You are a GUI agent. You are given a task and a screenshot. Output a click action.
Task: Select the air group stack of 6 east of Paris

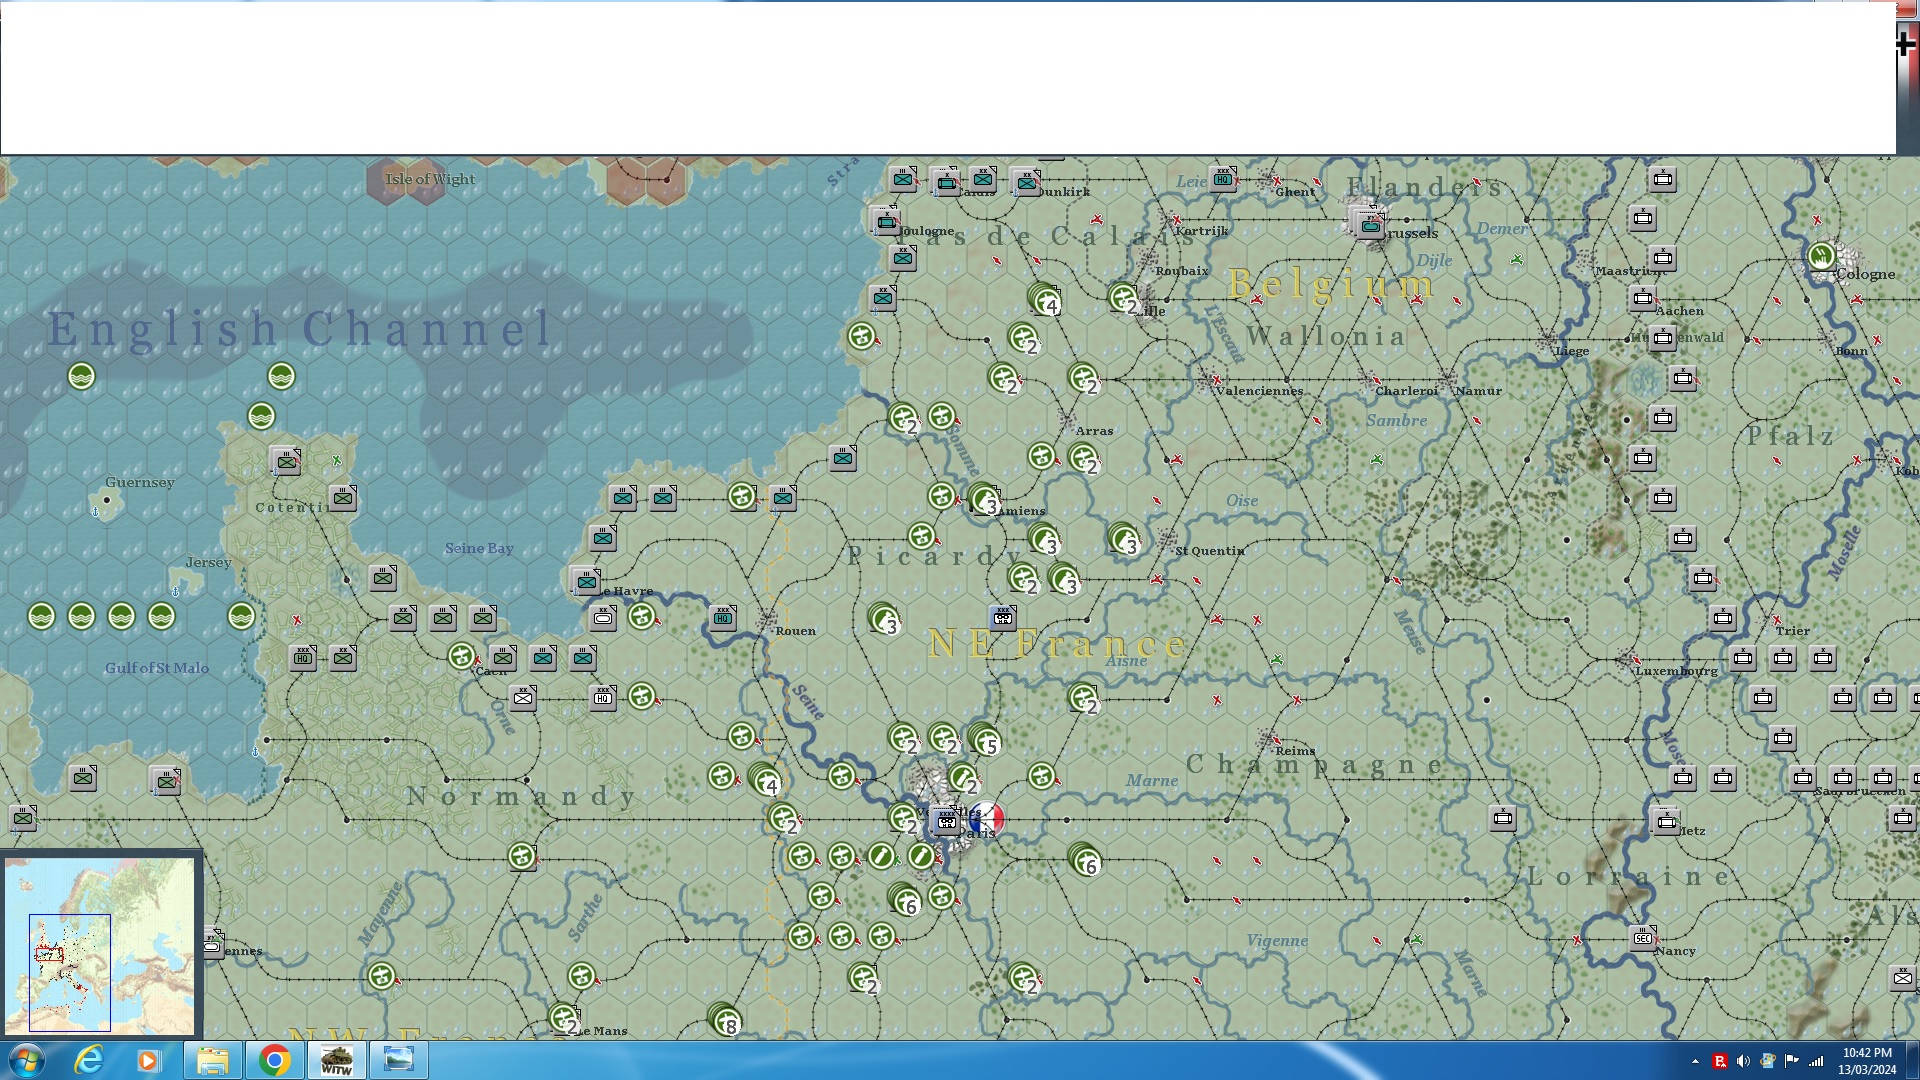pyautogui.click(x=1085, y=859)
